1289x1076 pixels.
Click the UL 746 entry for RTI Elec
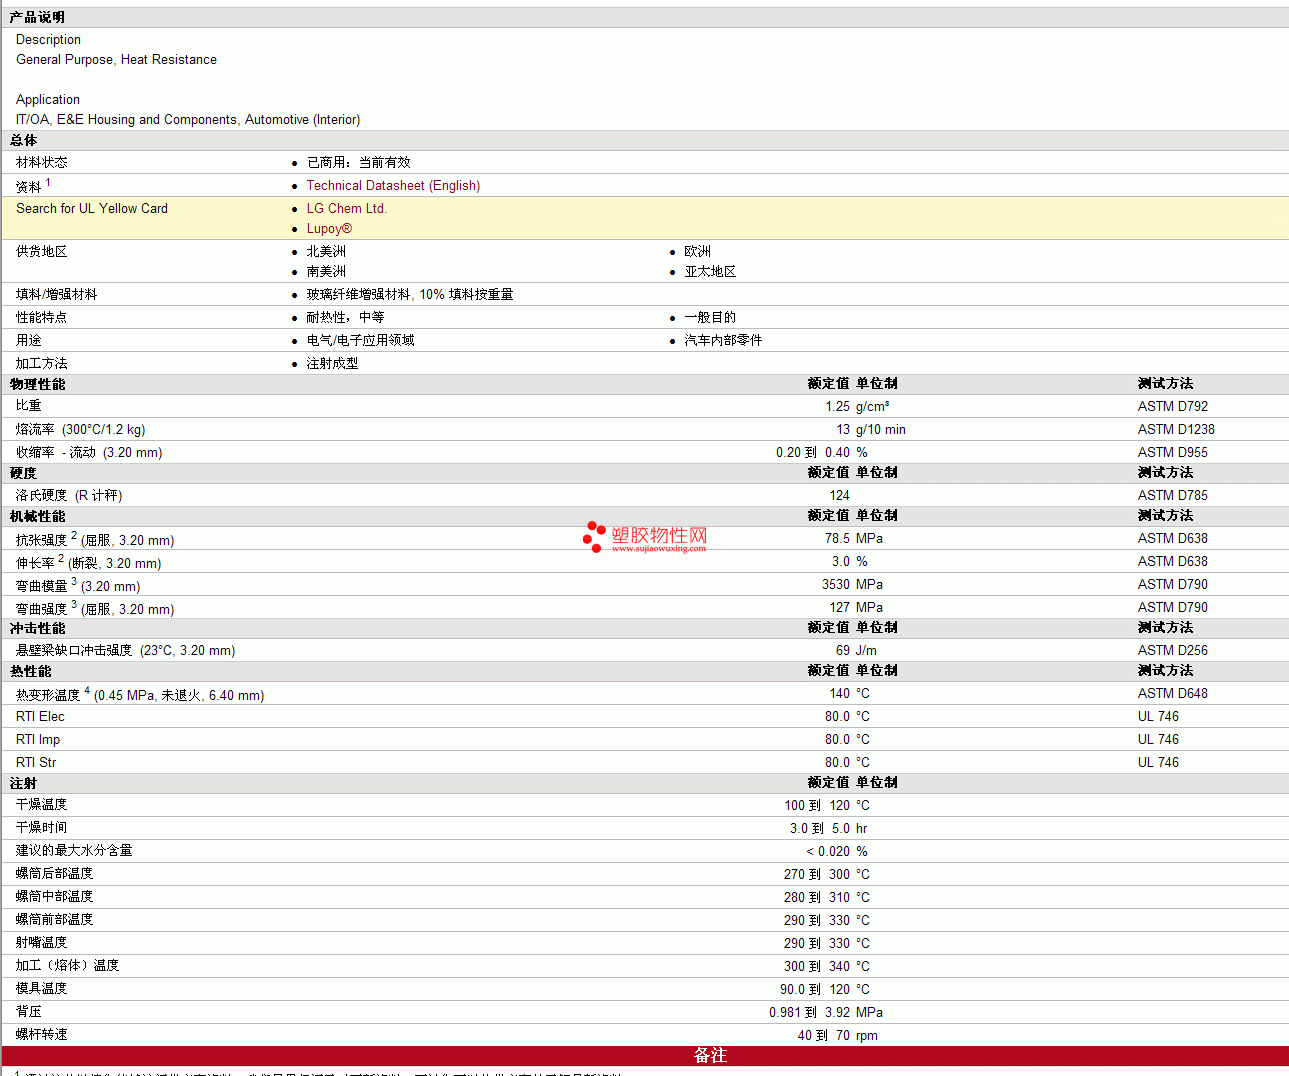1158,717
